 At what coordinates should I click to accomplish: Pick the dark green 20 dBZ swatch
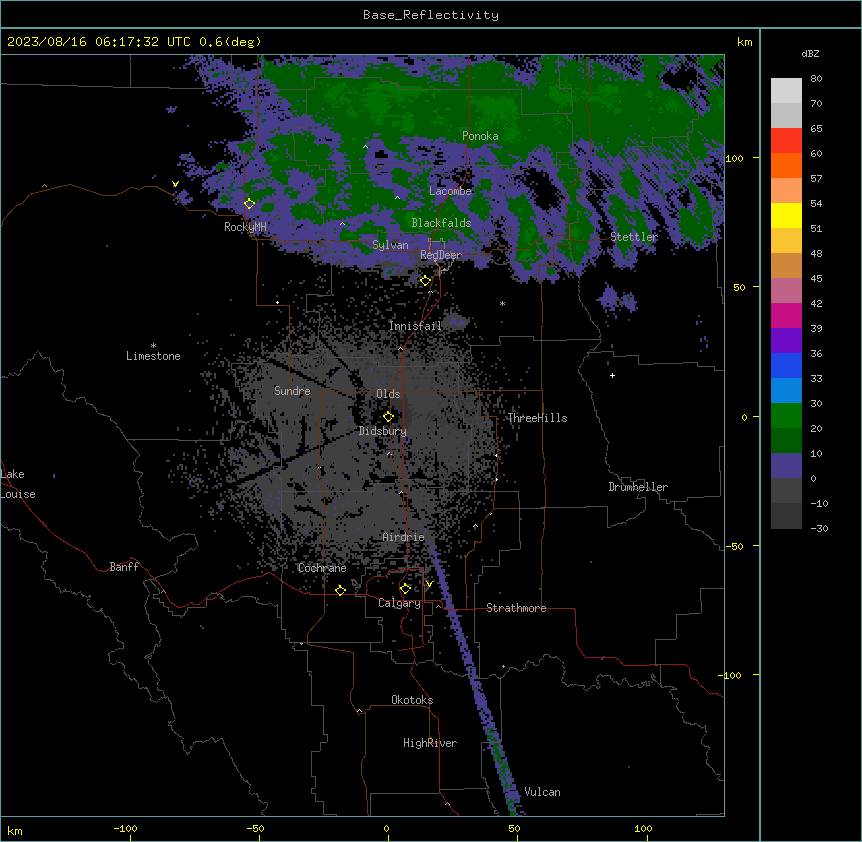(786, 440)
